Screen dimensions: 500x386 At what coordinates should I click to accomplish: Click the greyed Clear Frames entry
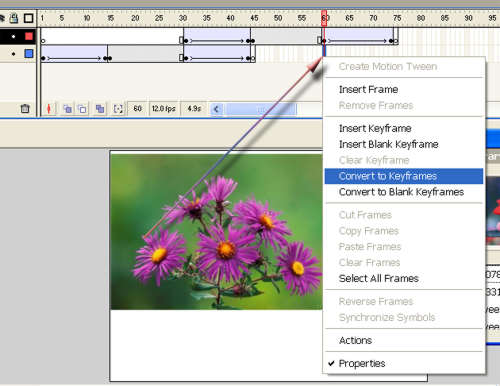[369, 263]
